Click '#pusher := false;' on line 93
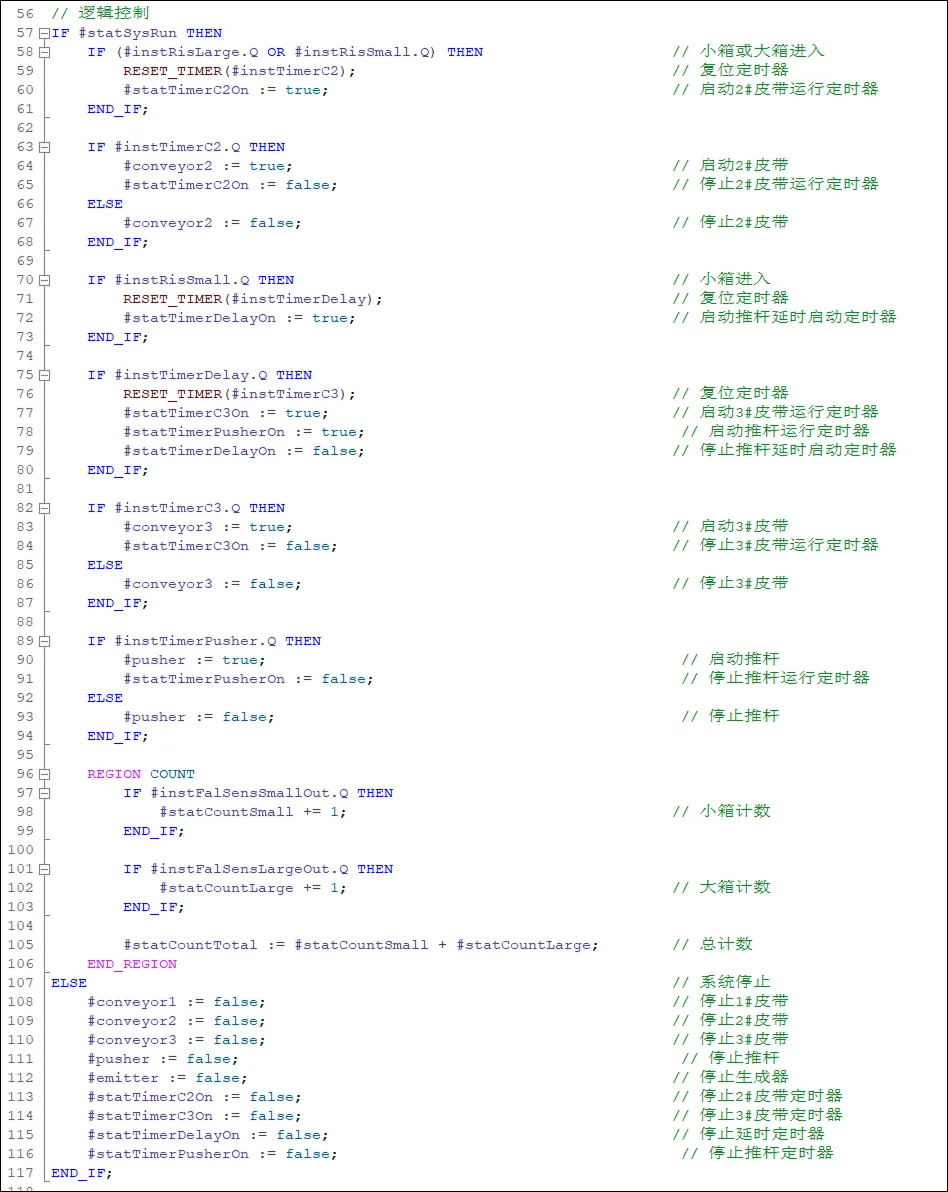 (x=198, y=718)
